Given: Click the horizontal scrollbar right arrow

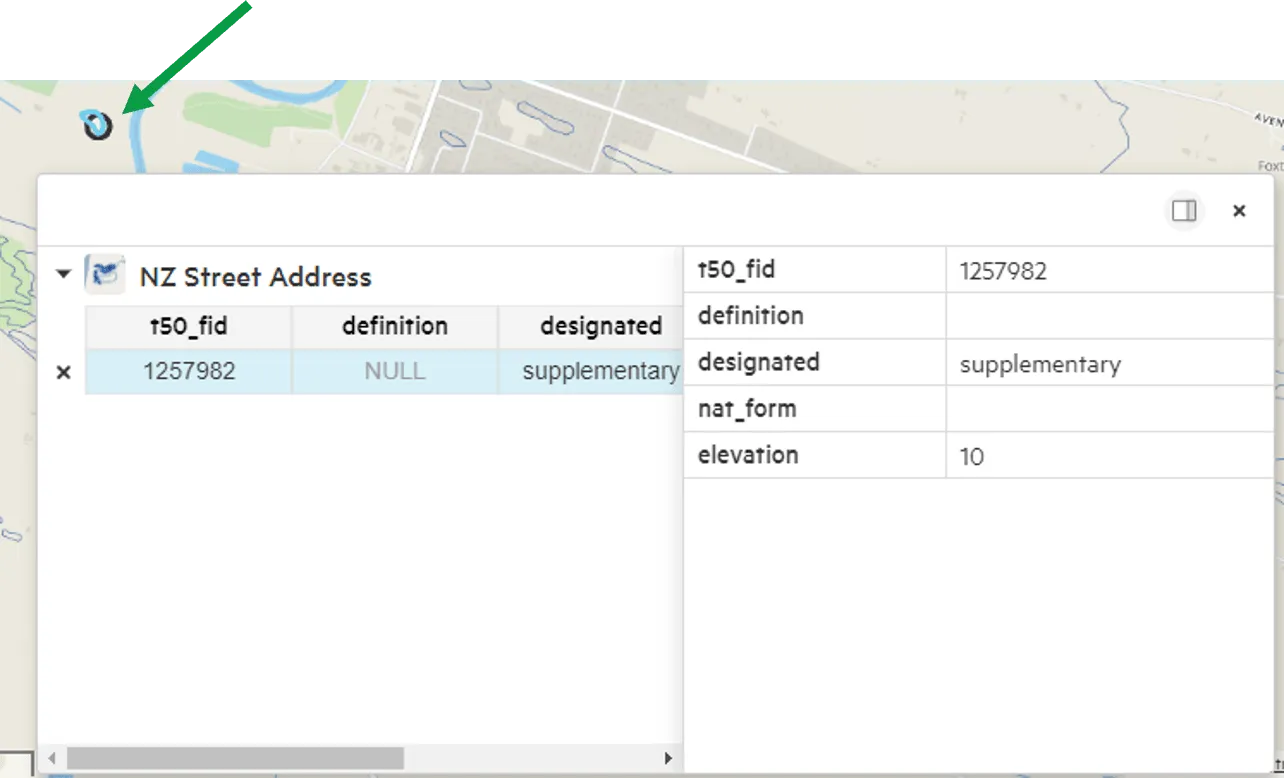Looking at the screenshot, I should point(669,759).
